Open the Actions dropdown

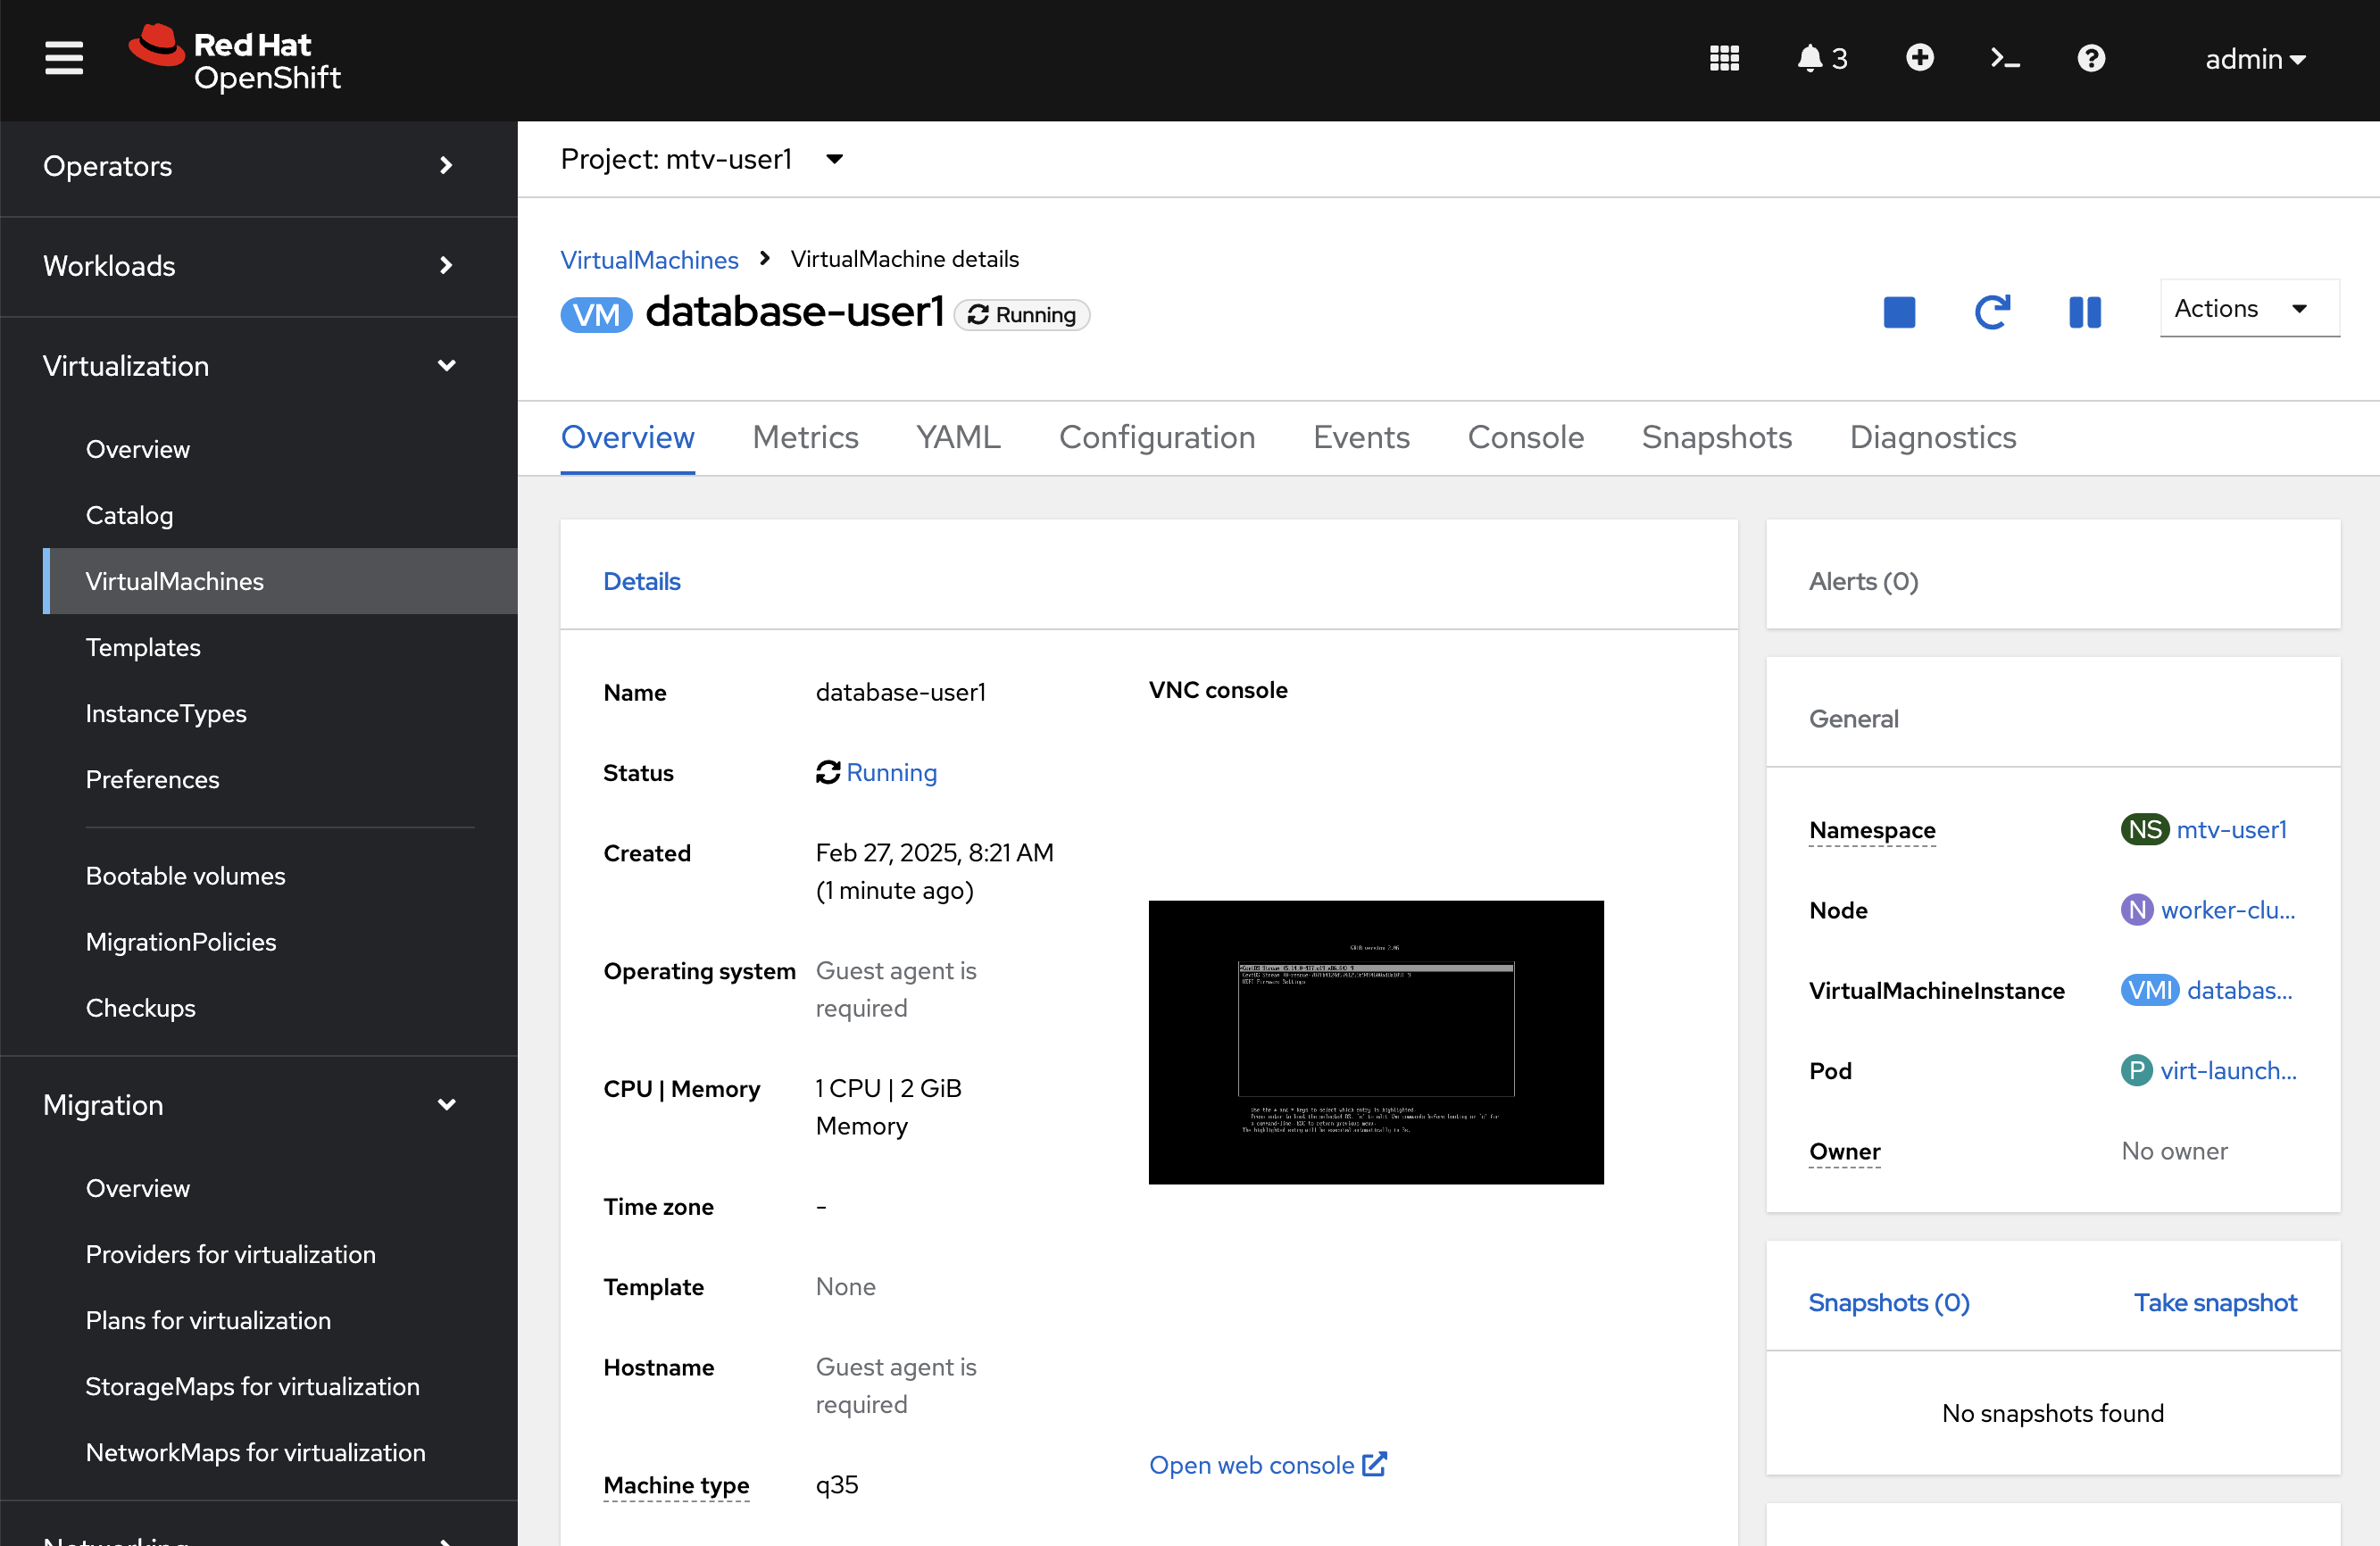click(x=2248, y=308)
